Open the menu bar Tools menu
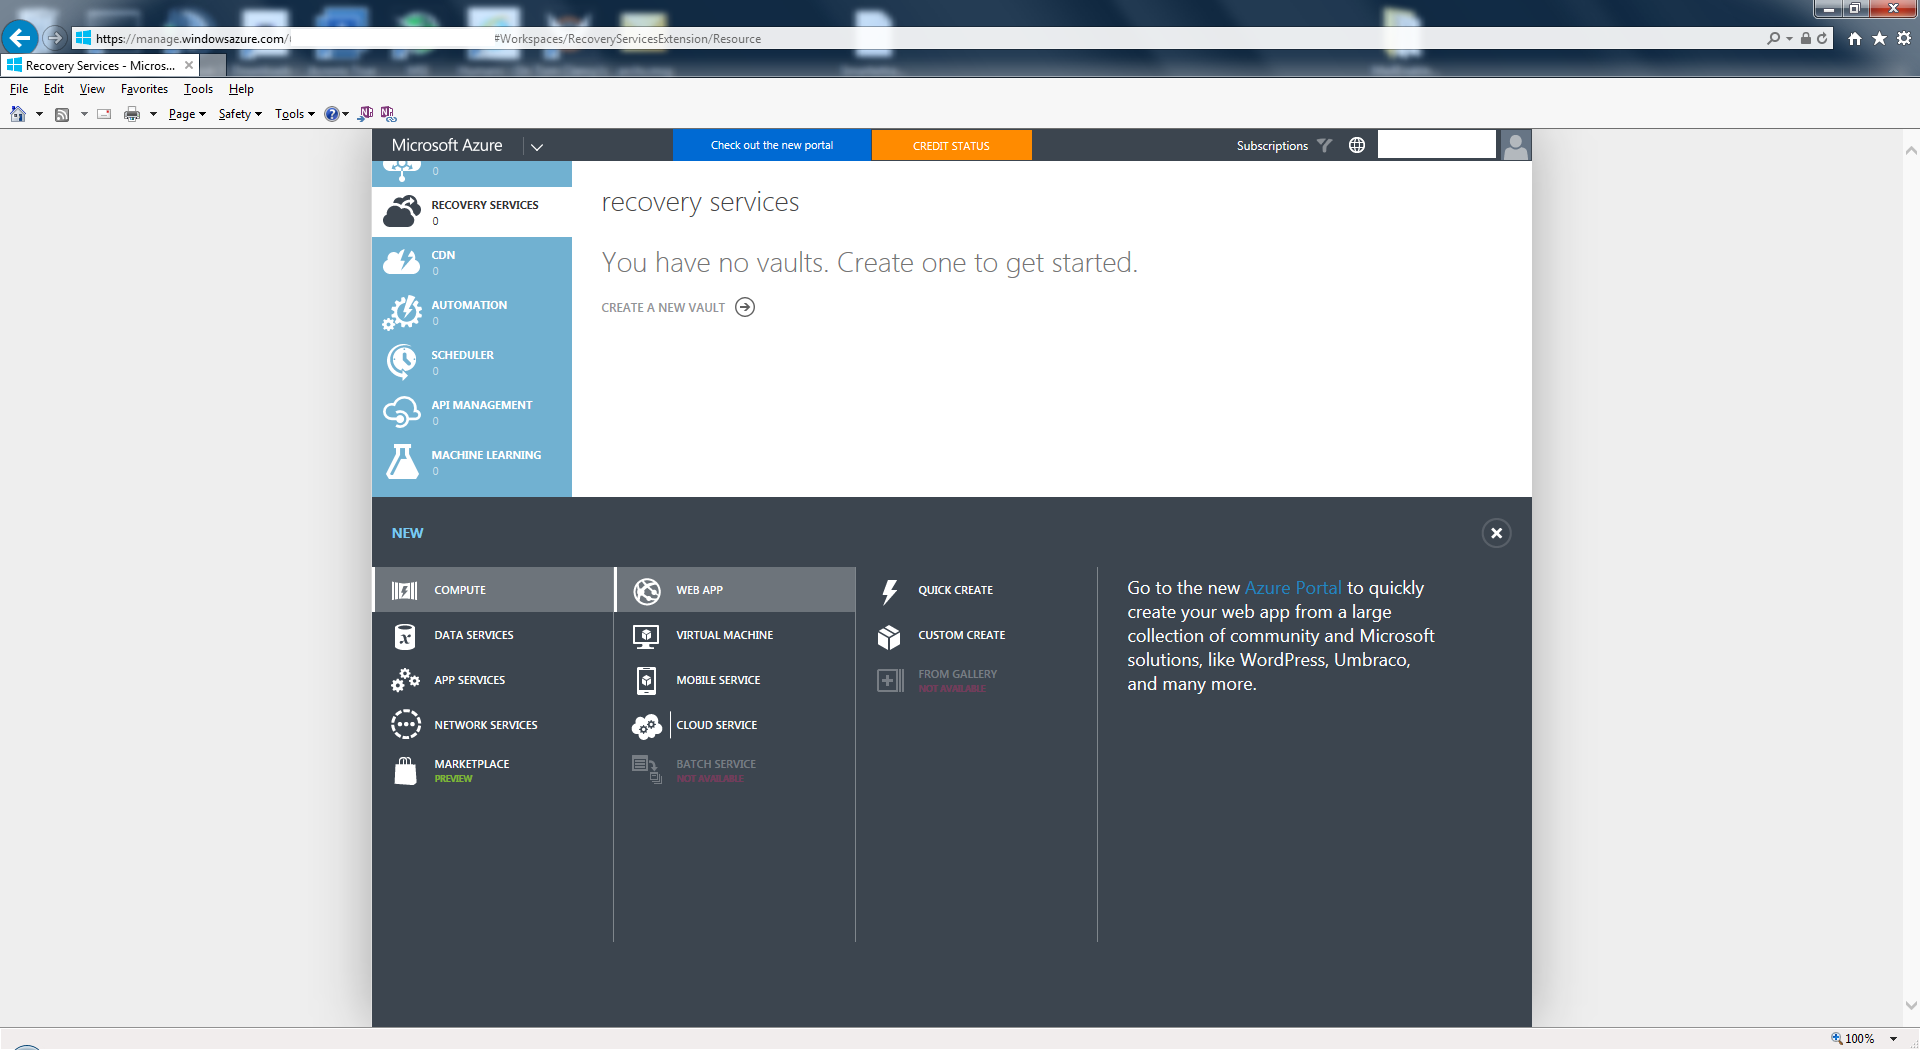 198,89
